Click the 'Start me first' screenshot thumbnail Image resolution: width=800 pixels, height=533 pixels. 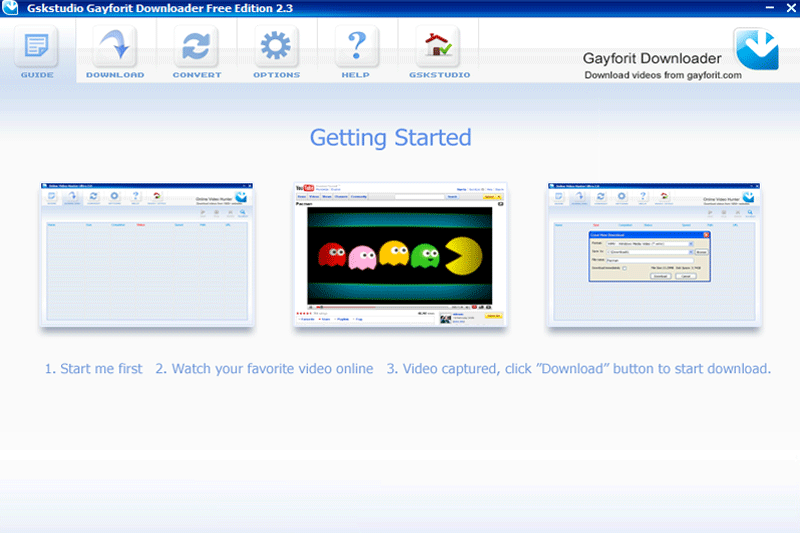(x=147, y=254)
